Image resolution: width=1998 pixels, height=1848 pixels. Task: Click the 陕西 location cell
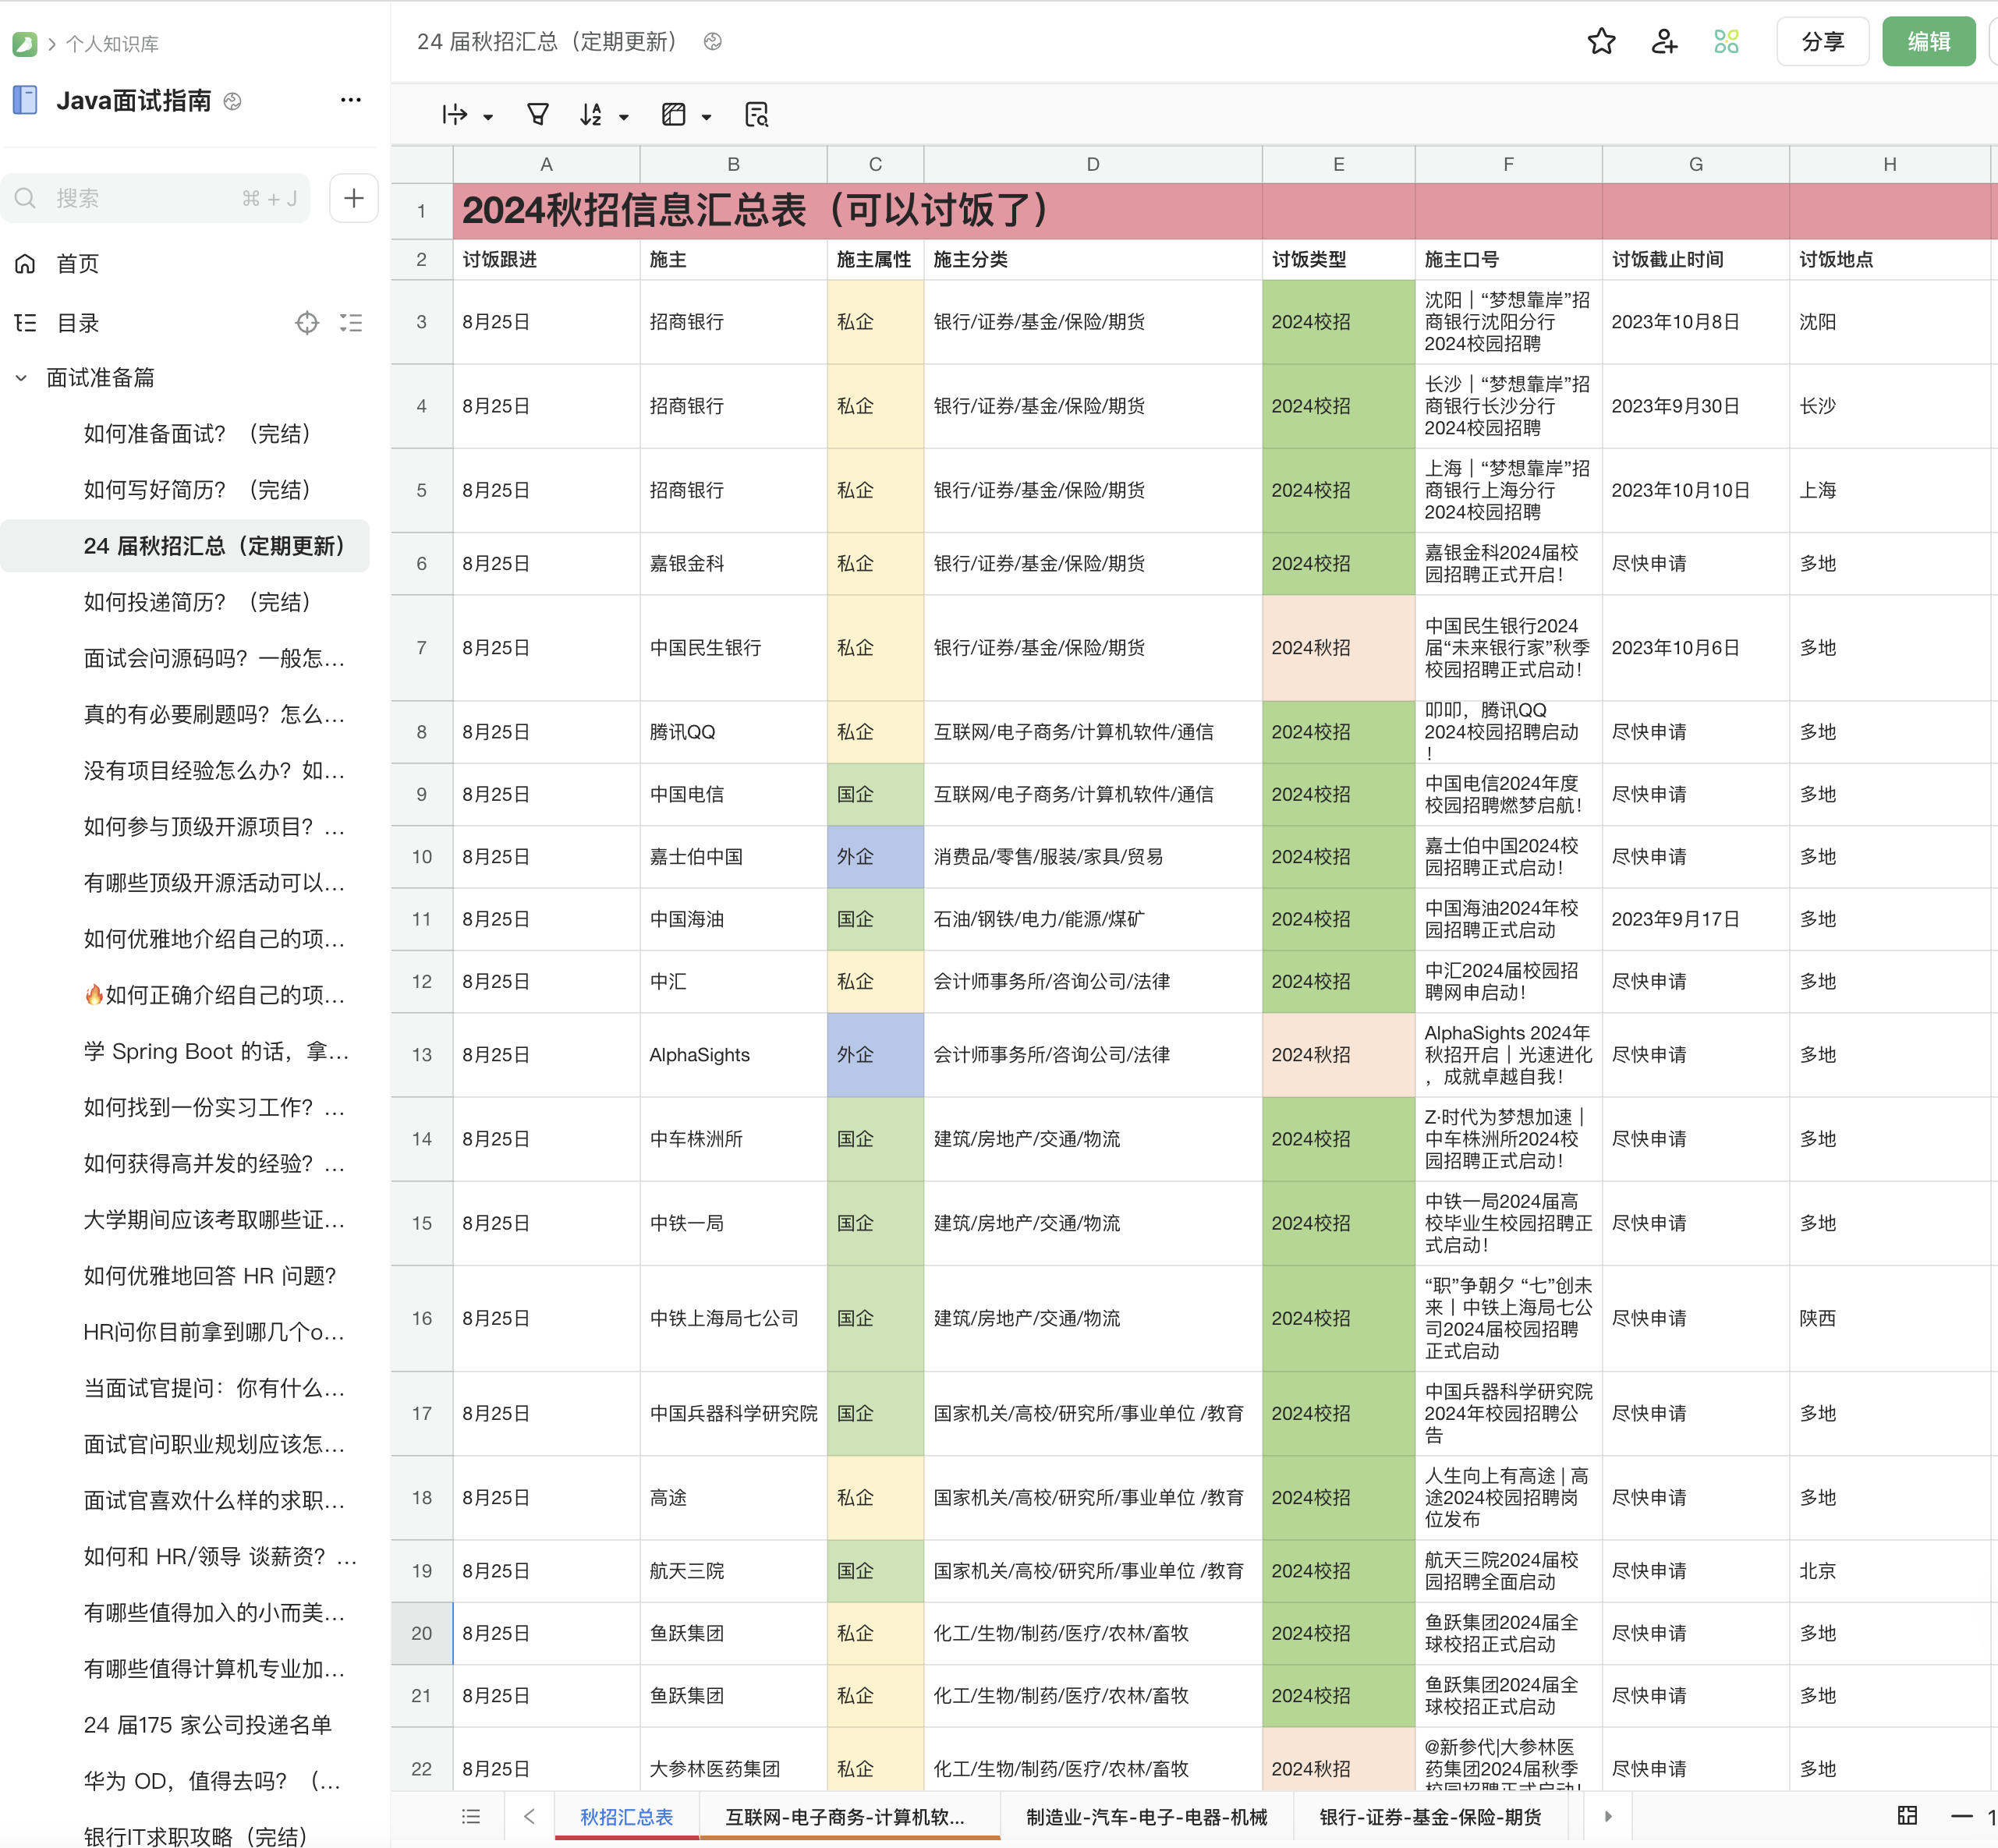[1889, 1318]
